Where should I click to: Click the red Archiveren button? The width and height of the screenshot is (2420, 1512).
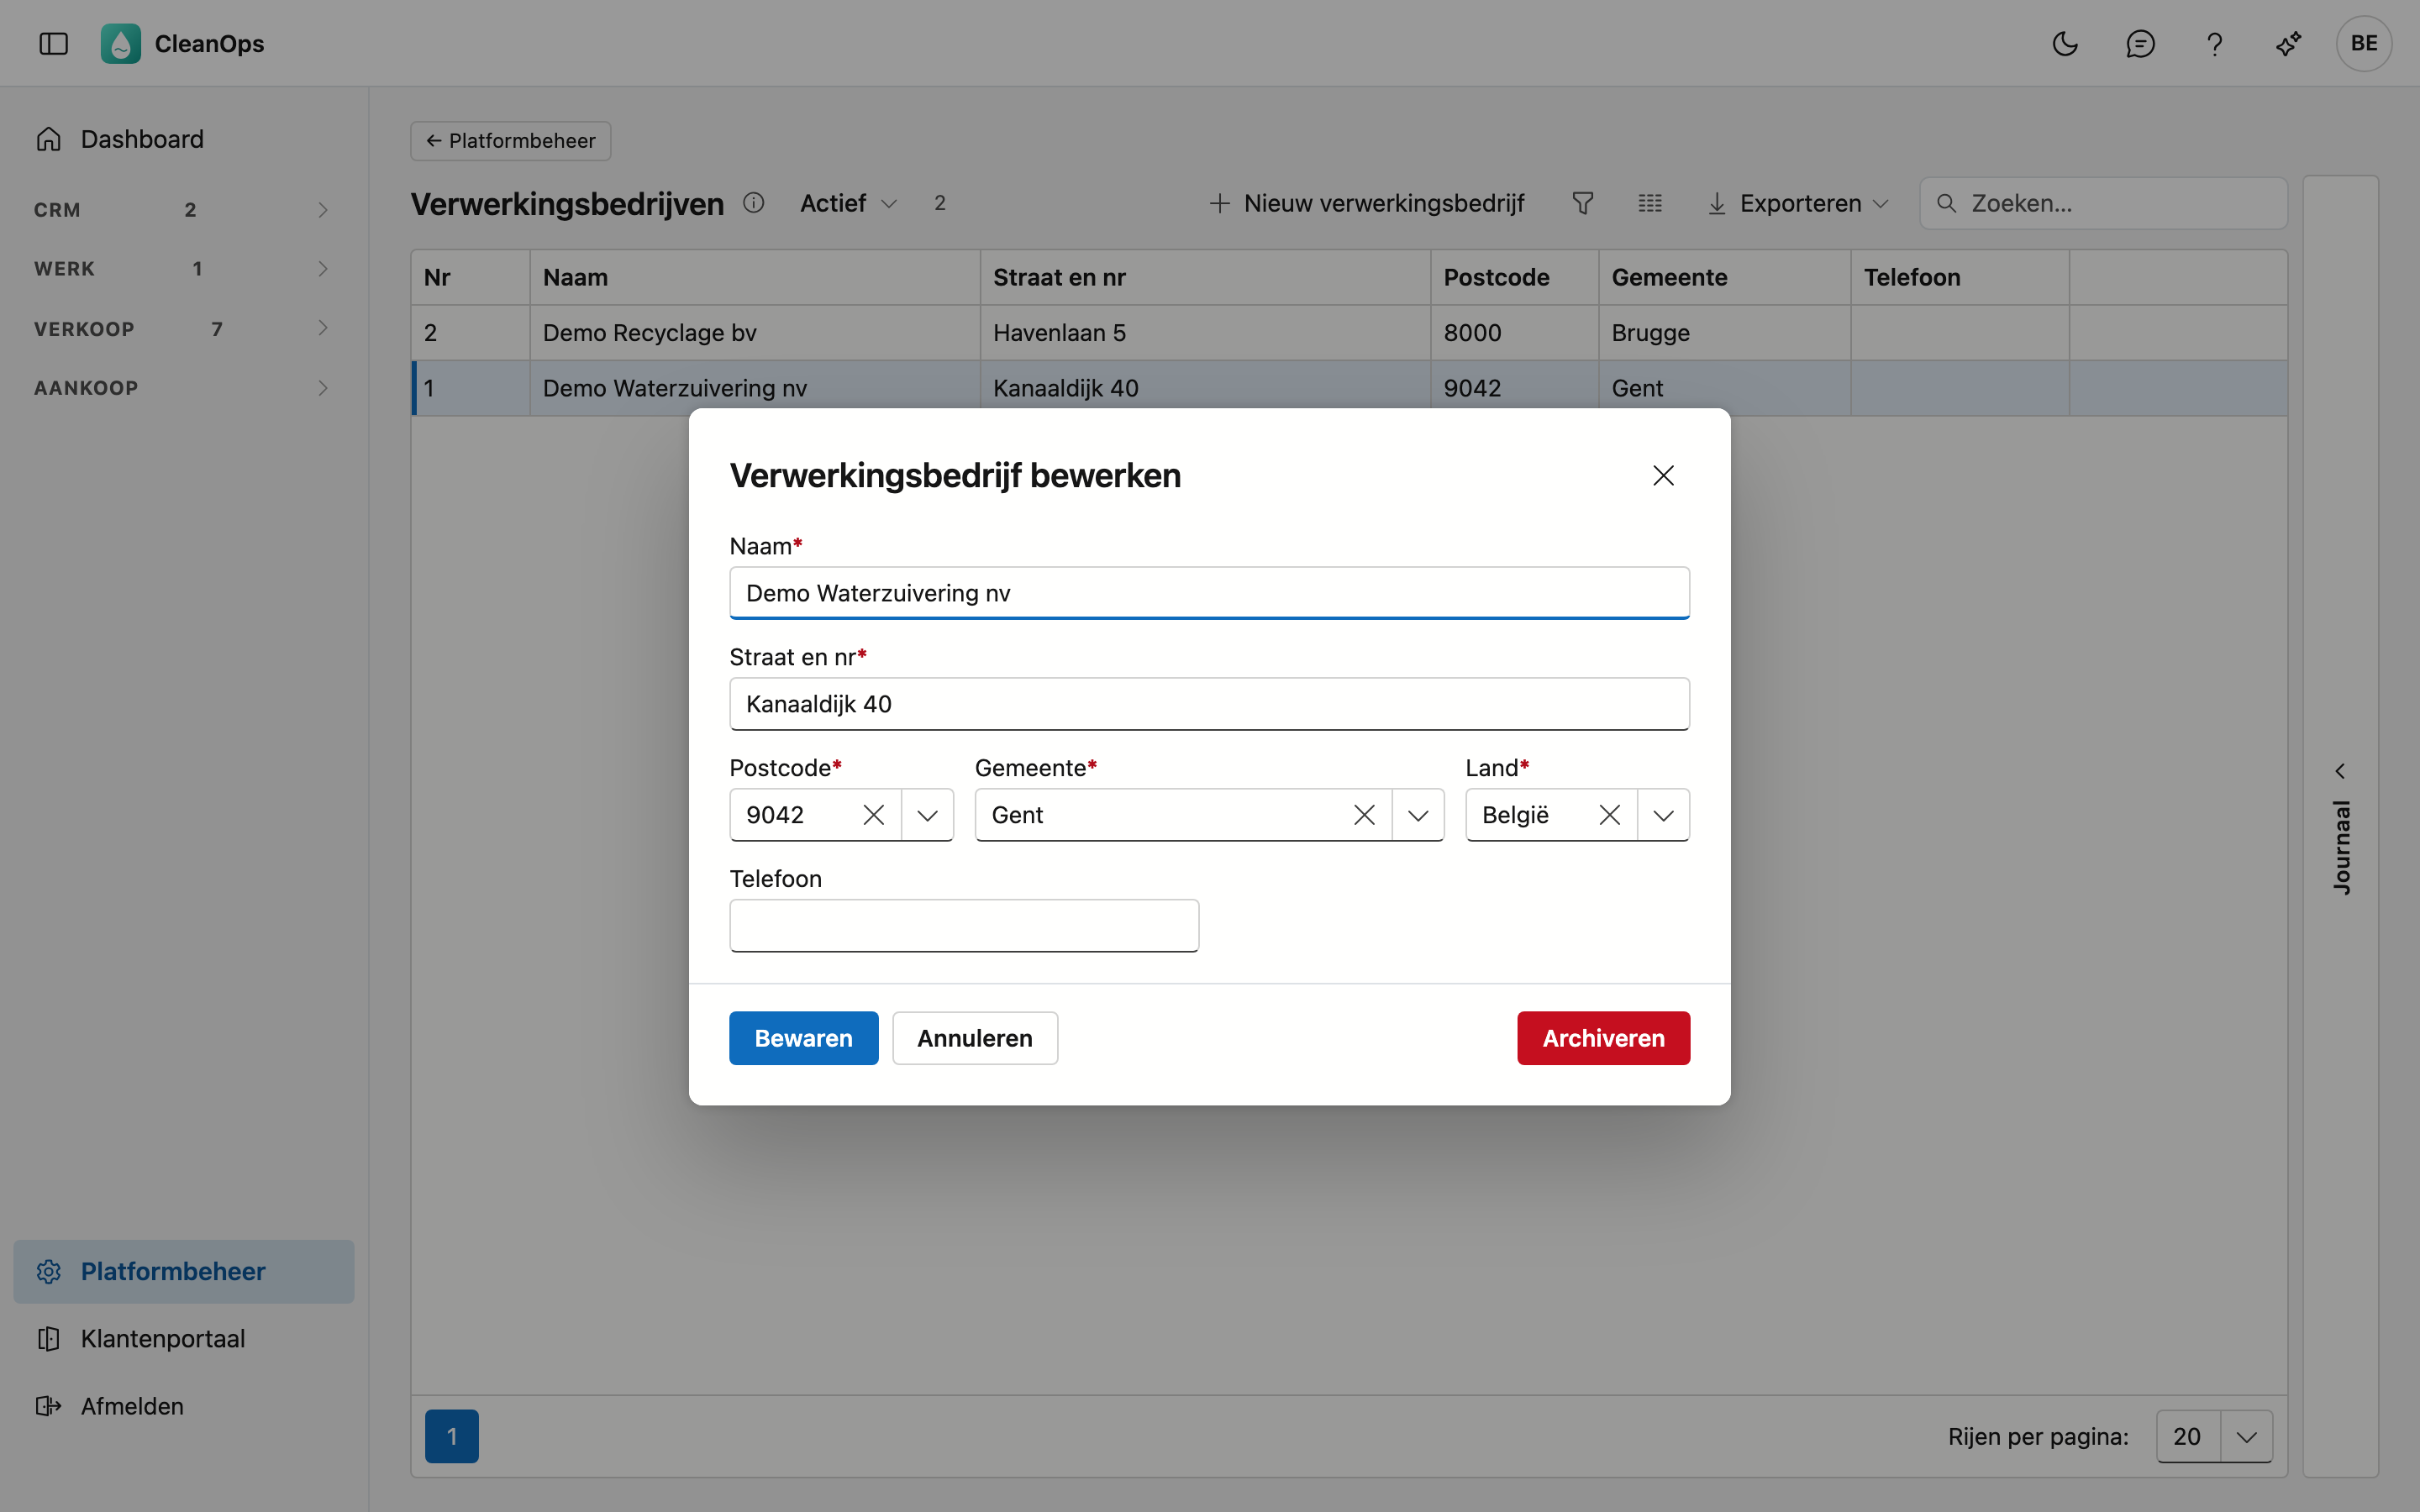1603,1038
